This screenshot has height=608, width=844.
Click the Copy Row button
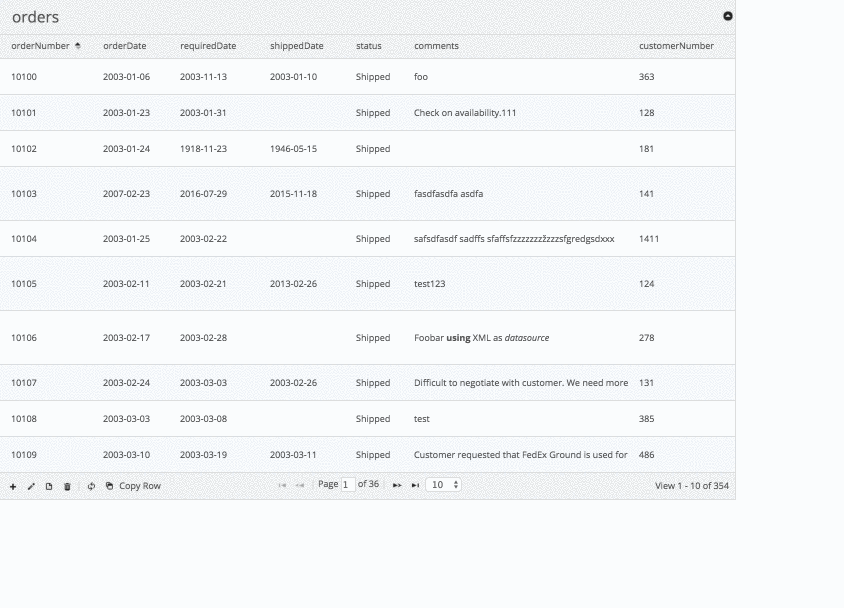pos(133,486)
